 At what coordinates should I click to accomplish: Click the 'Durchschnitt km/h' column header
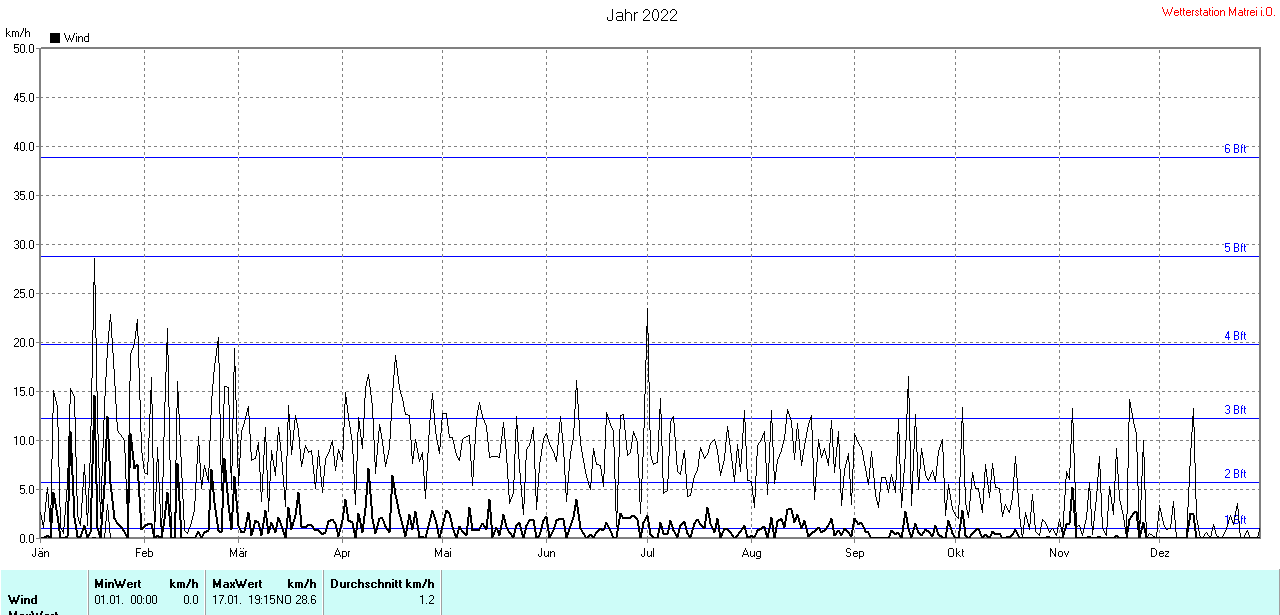click(382, 584)
